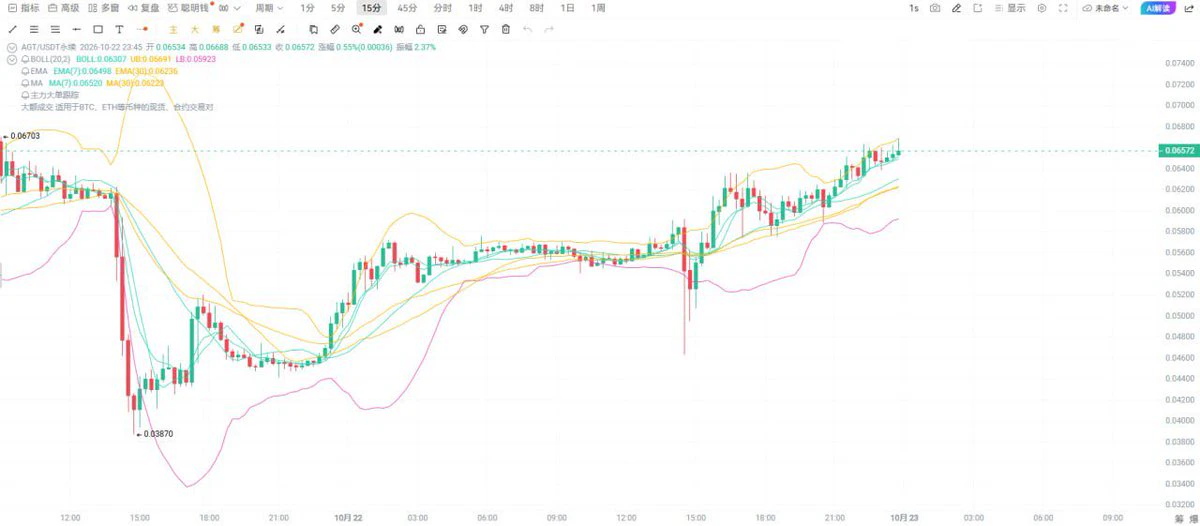The image size is (1200, 526).
Task: Switch to the 1时 timeframe
Action: (x=475, y=8)
